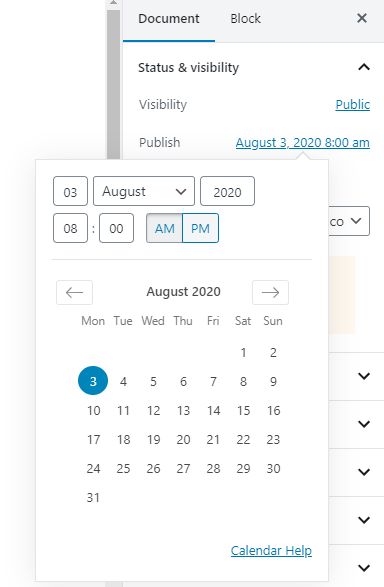Pick August 15 in the calendar

243,411
